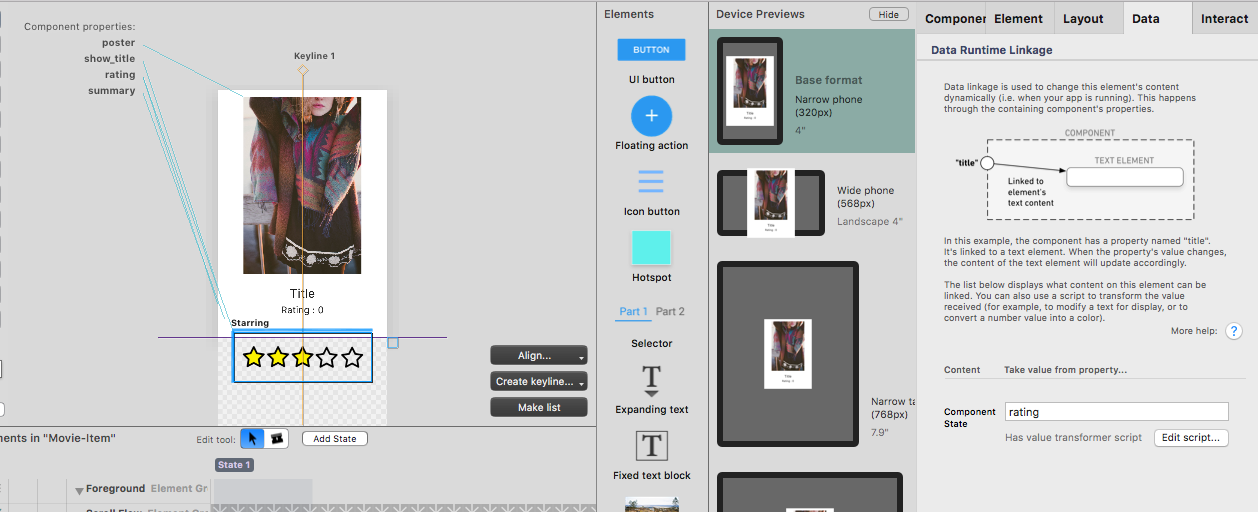This screenshot has height=512, width=1258.
Task: Click the Edit script button
Action: pyautogui.click(x=1191, y=438)
